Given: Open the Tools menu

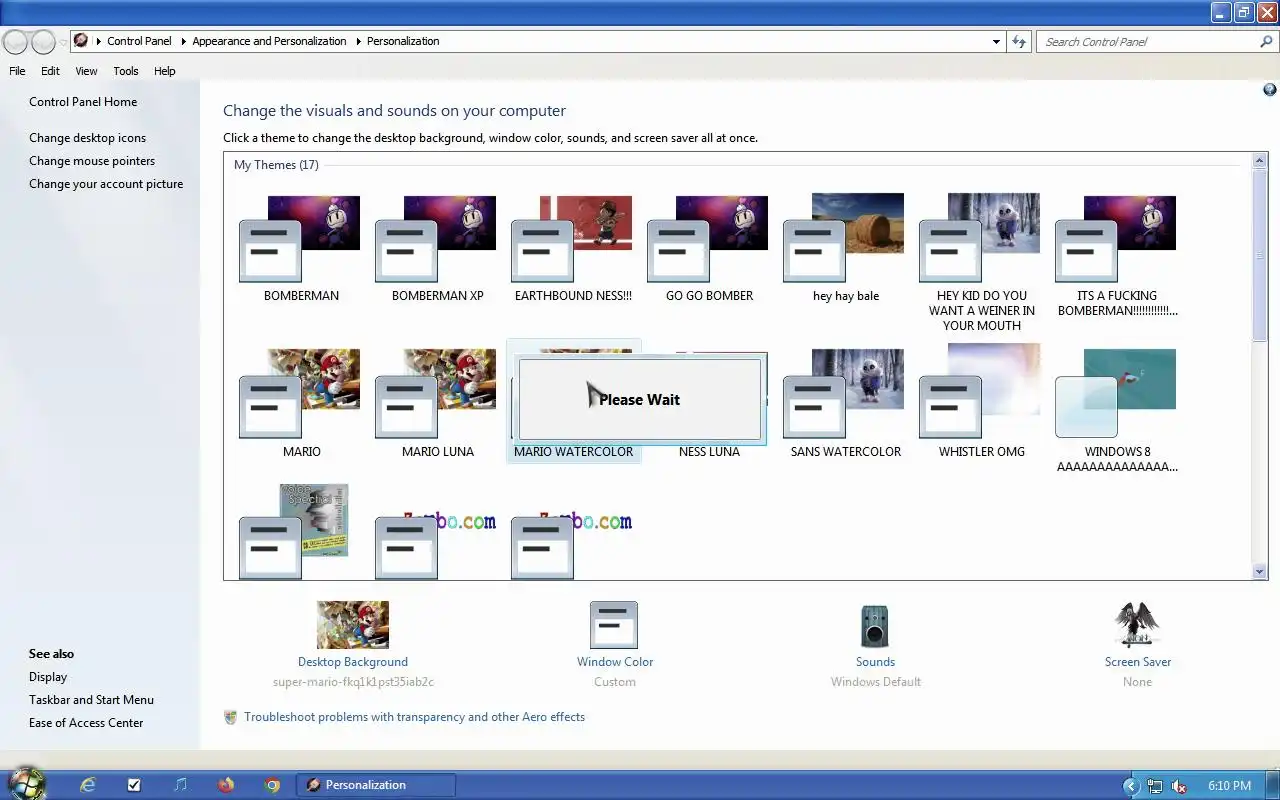Looking at the screenshot, I should [126, 71].
